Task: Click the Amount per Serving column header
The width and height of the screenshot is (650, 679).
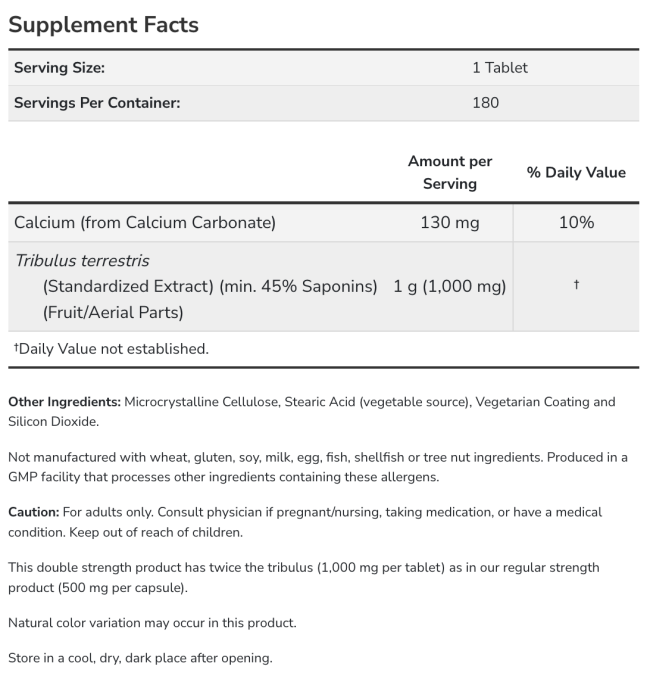Action: click(450, 172)
